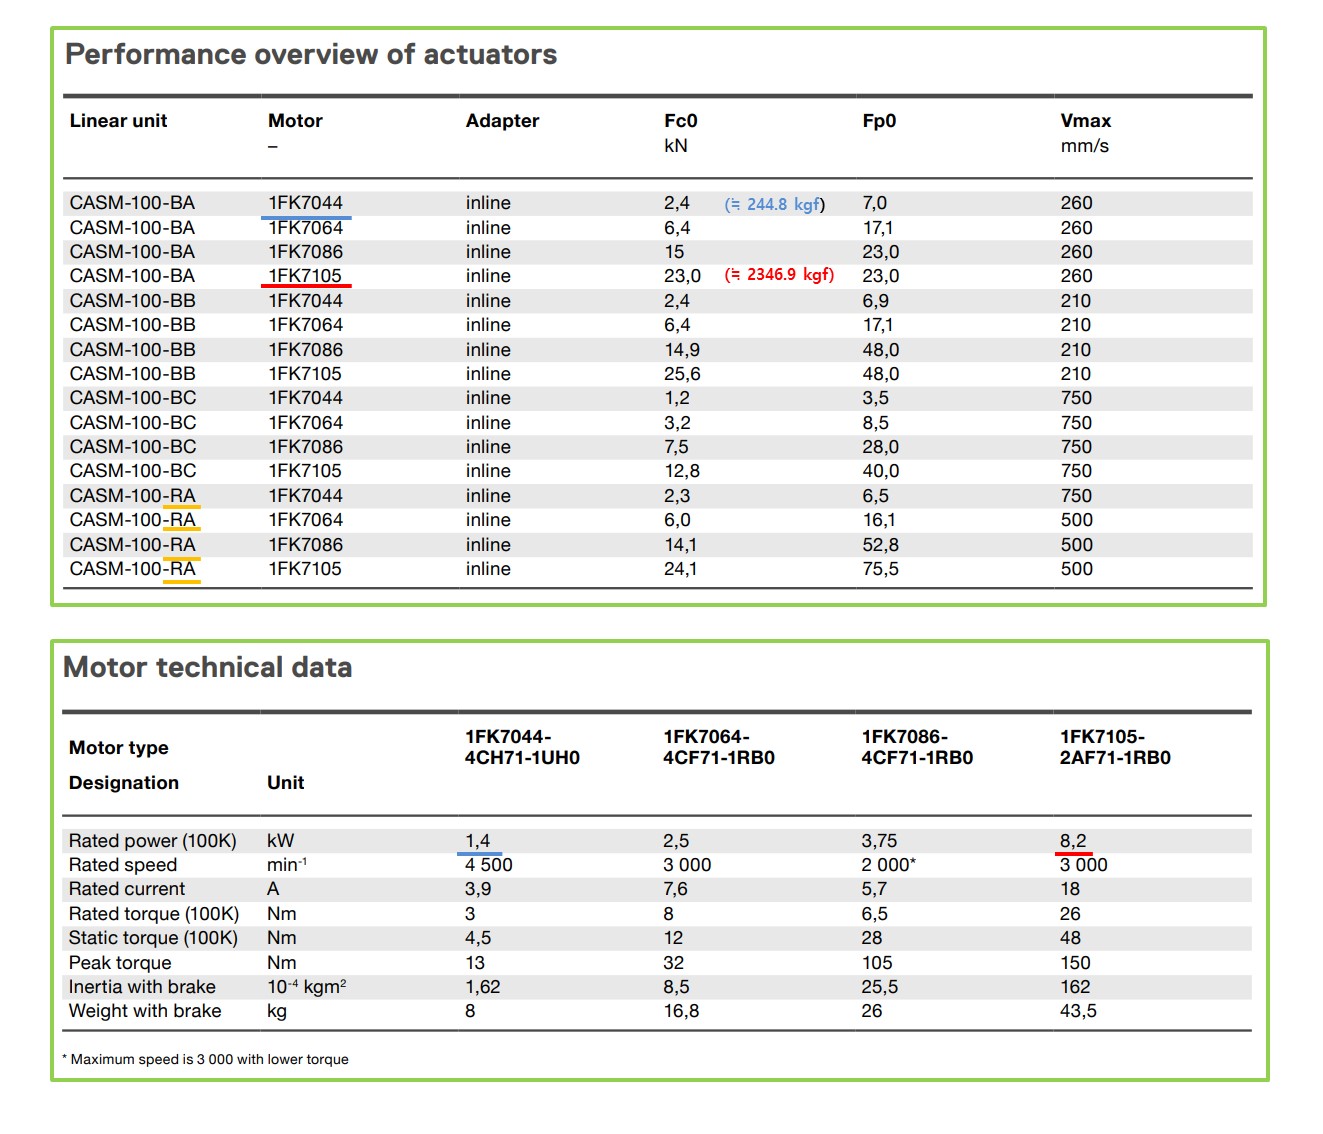1323x1134 pixels.
Task: Select Fc0 value 12,8 for CASM-100-BC
Action: point(682,471)
